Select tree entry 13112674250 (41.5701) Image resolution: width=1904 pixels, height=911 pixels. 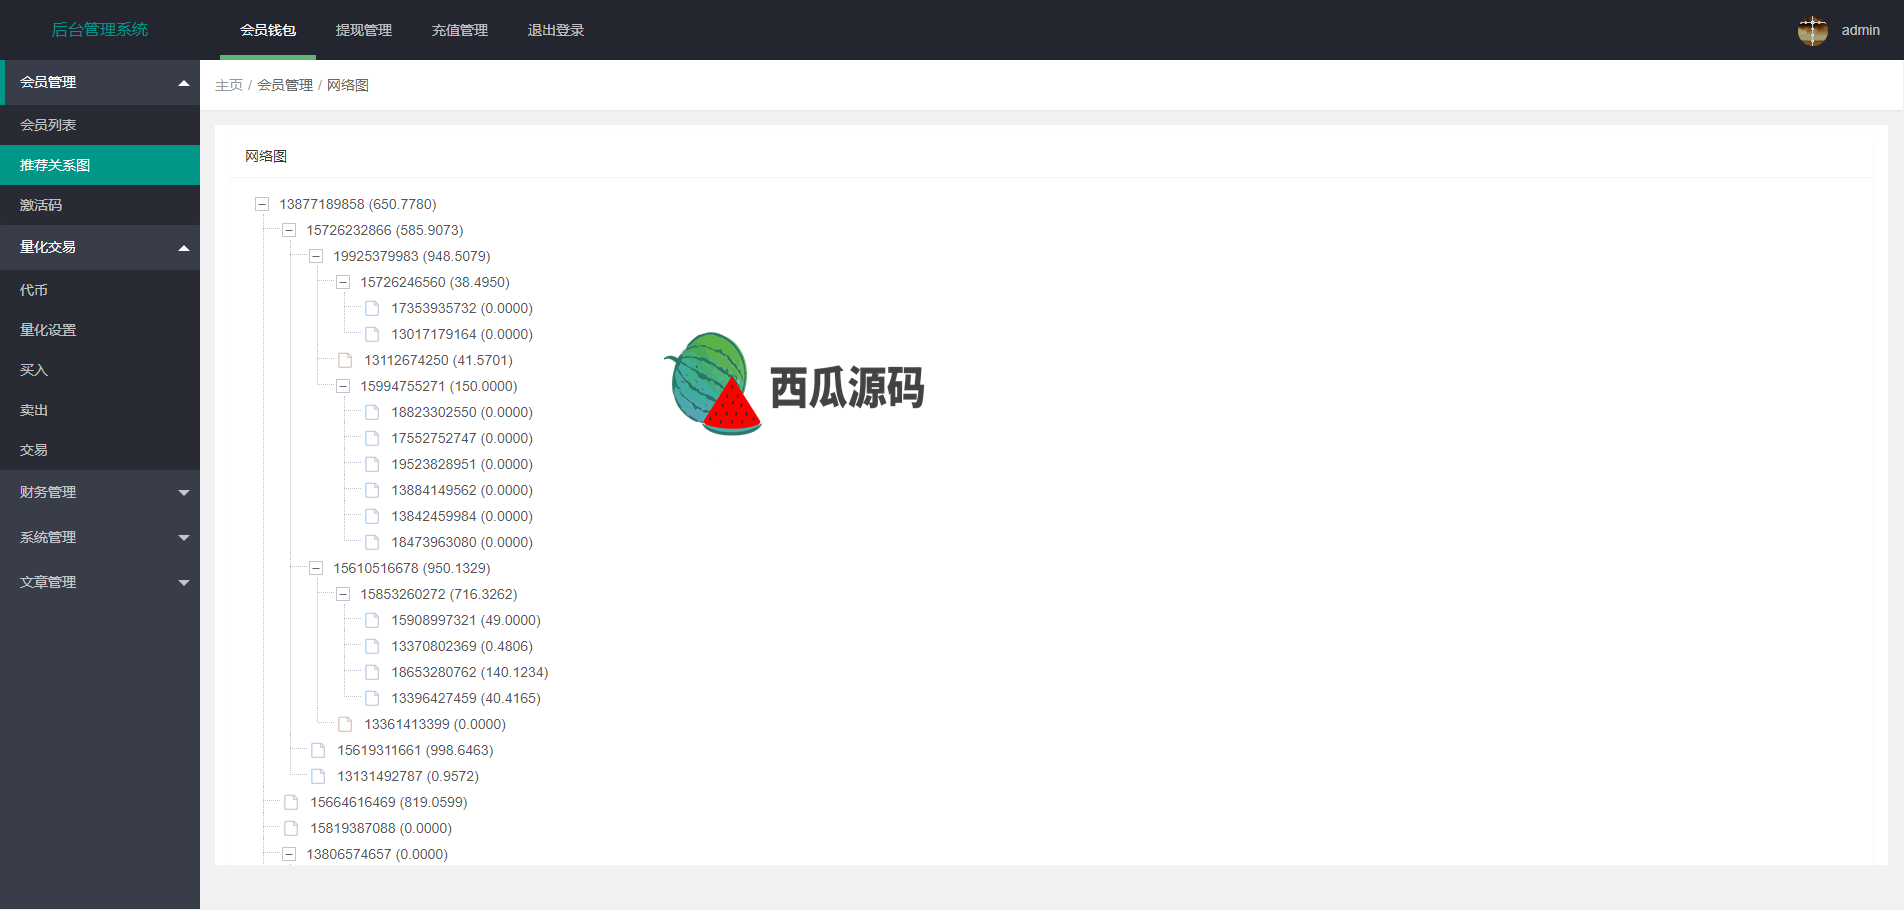click(x=438, y=360)
